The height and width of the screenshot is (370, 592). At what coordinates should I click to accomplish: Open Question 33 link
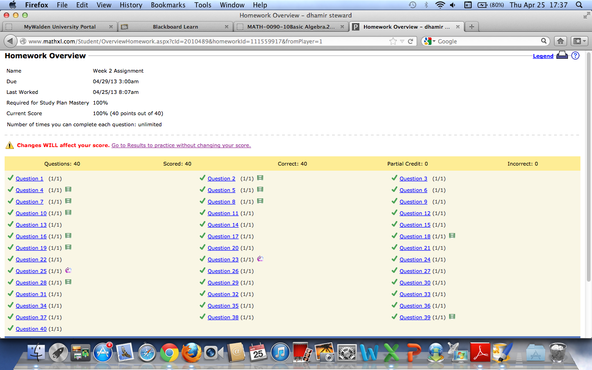point(415,294)
